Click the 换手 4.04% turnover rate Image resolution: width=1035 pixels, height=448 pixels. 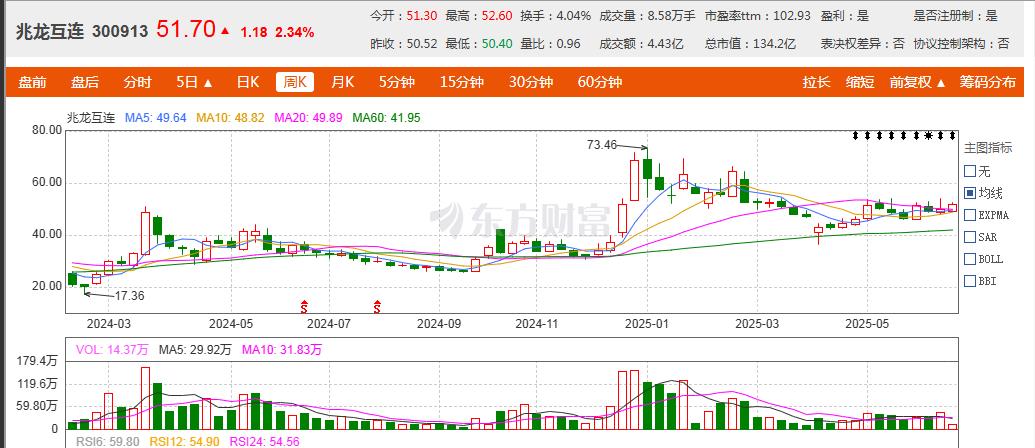tap(555, 16)
